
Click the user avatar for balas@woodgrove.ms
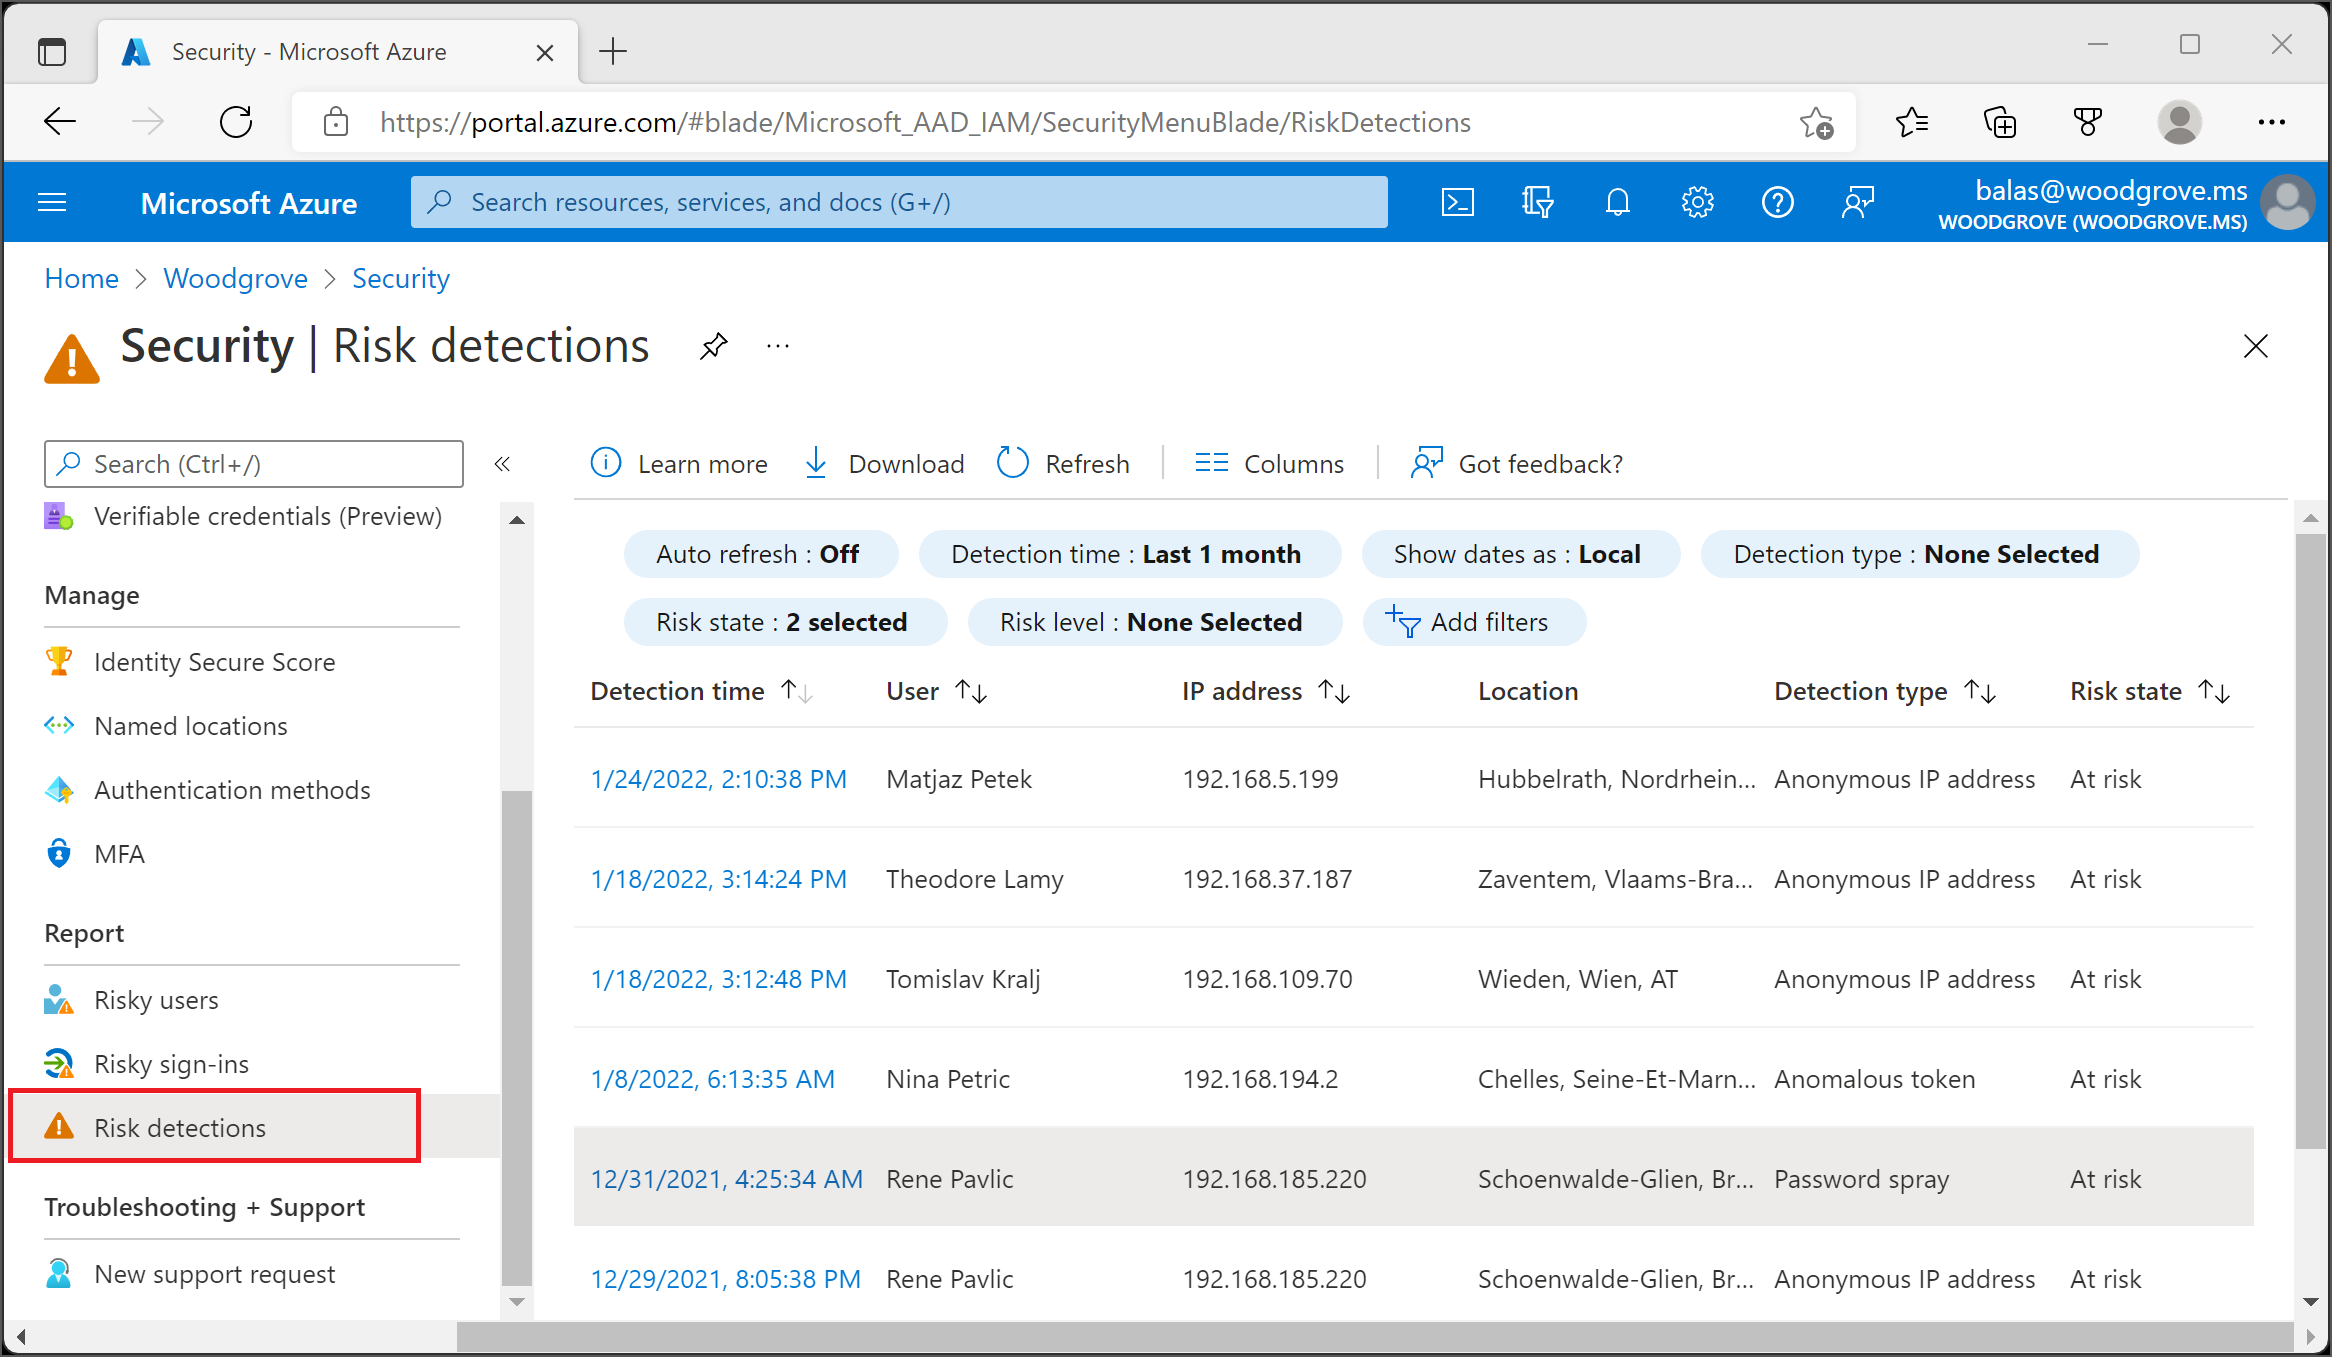coord(2288,203)
